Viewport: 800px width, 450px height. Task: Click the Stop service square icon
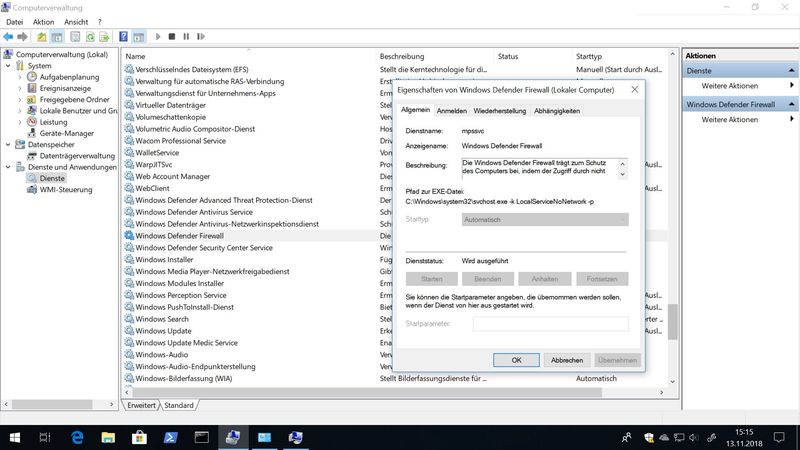172,37
